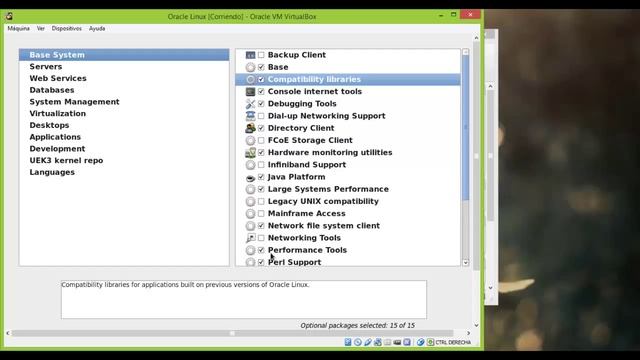This screenshot has width=640, height=360.
Task: Select the Desktops category
Action: [124, 125]
